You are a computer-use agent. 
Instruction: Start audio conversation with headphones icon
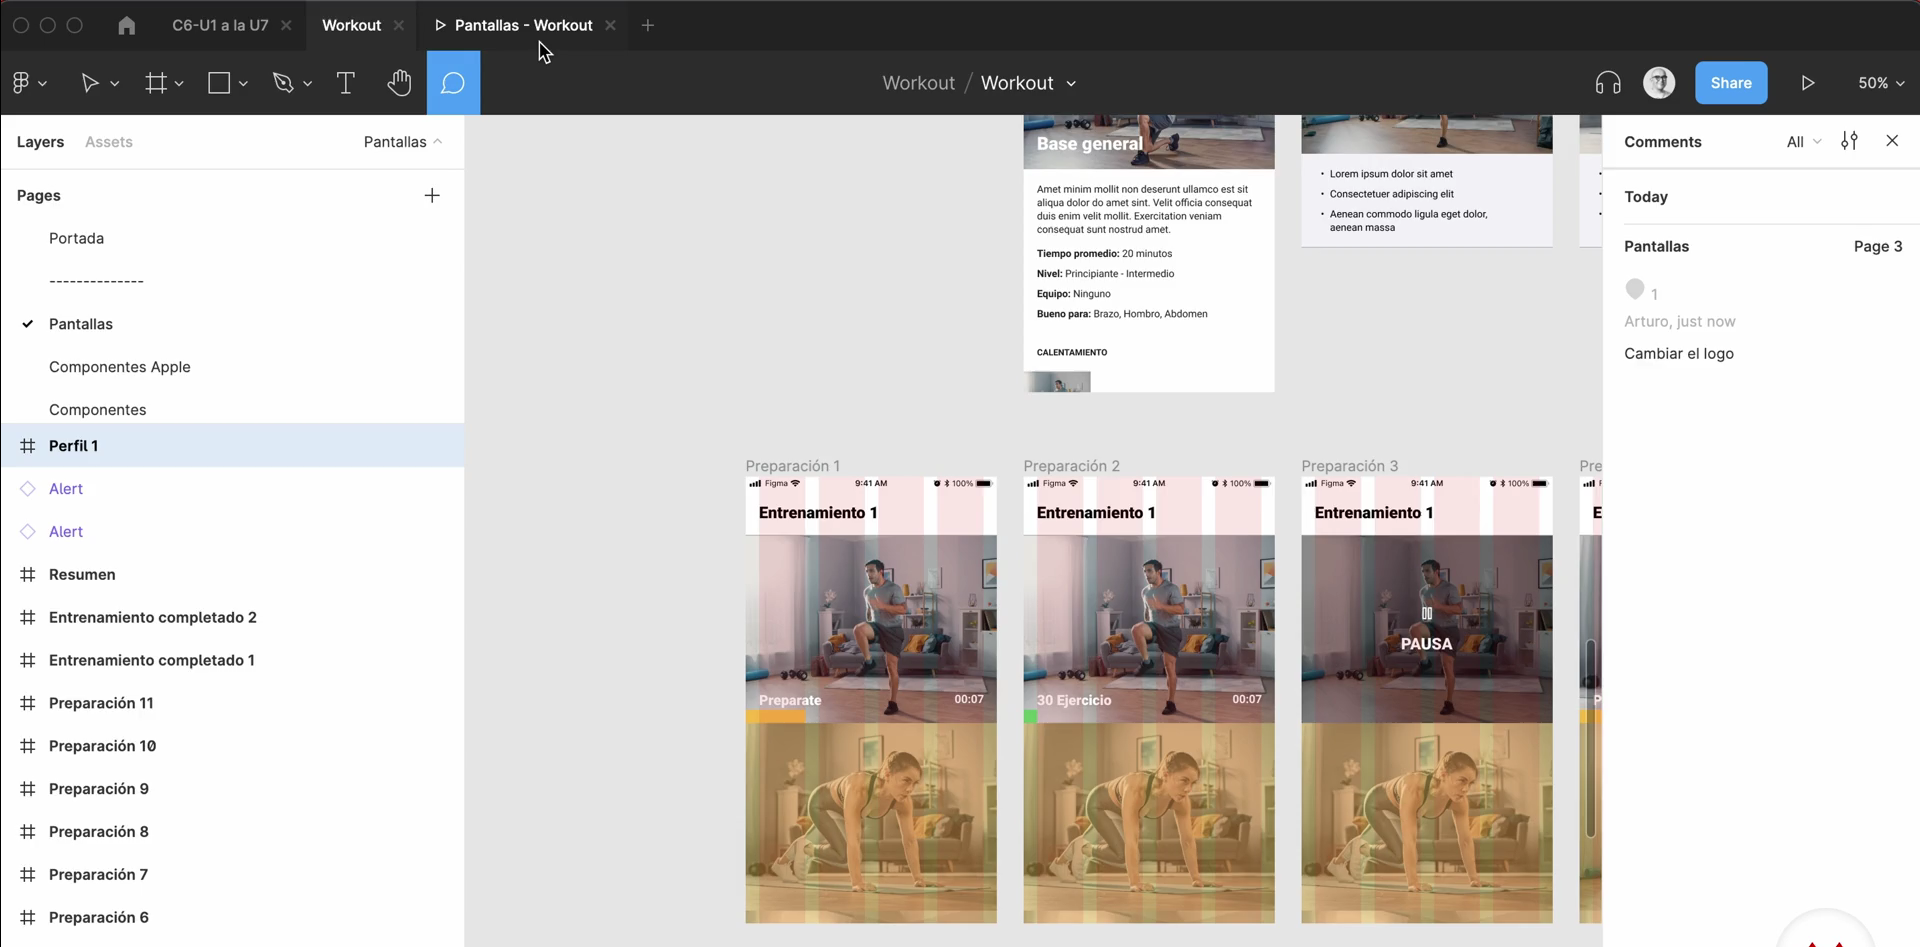point(1607,83)
